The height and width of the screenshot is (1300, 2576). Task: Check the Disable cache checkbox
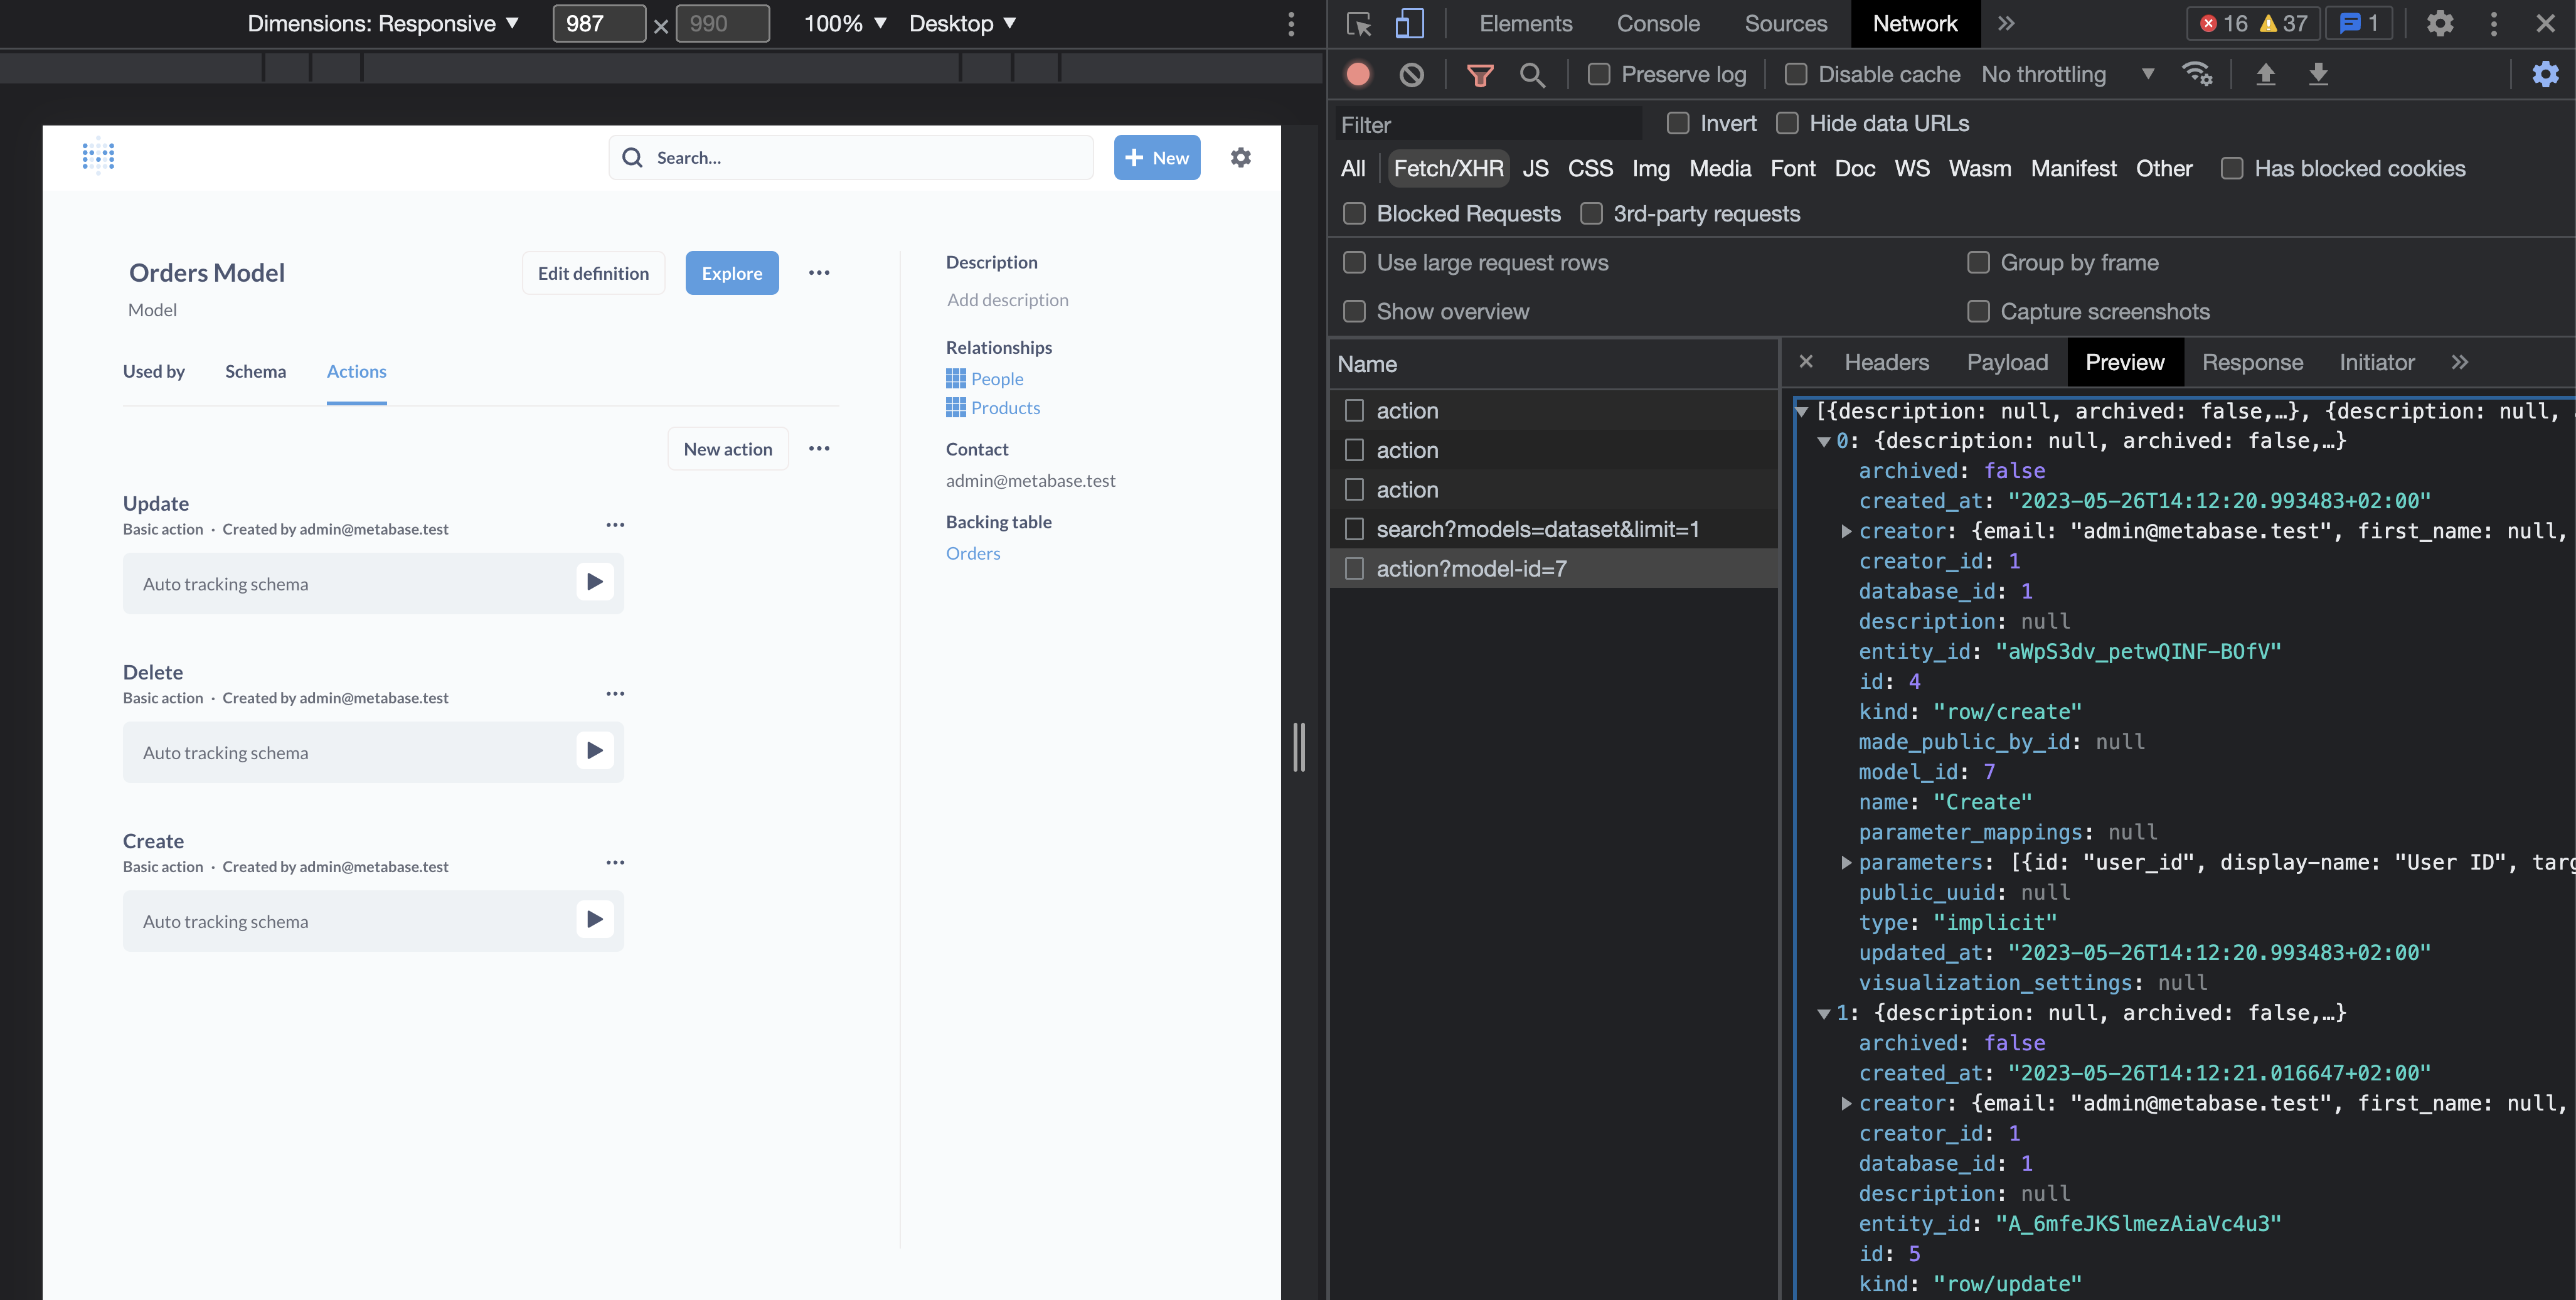[1796, 74]
